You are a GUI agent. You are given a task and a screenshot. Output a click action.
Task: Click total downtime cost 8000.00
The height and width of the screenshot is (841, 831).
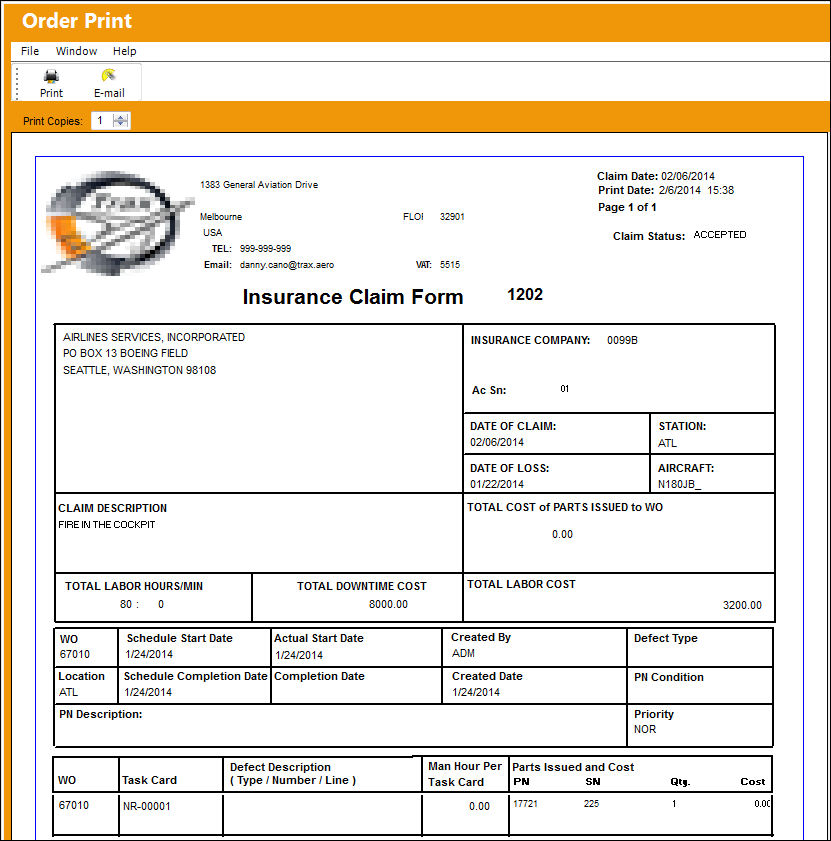click(388, 604)
